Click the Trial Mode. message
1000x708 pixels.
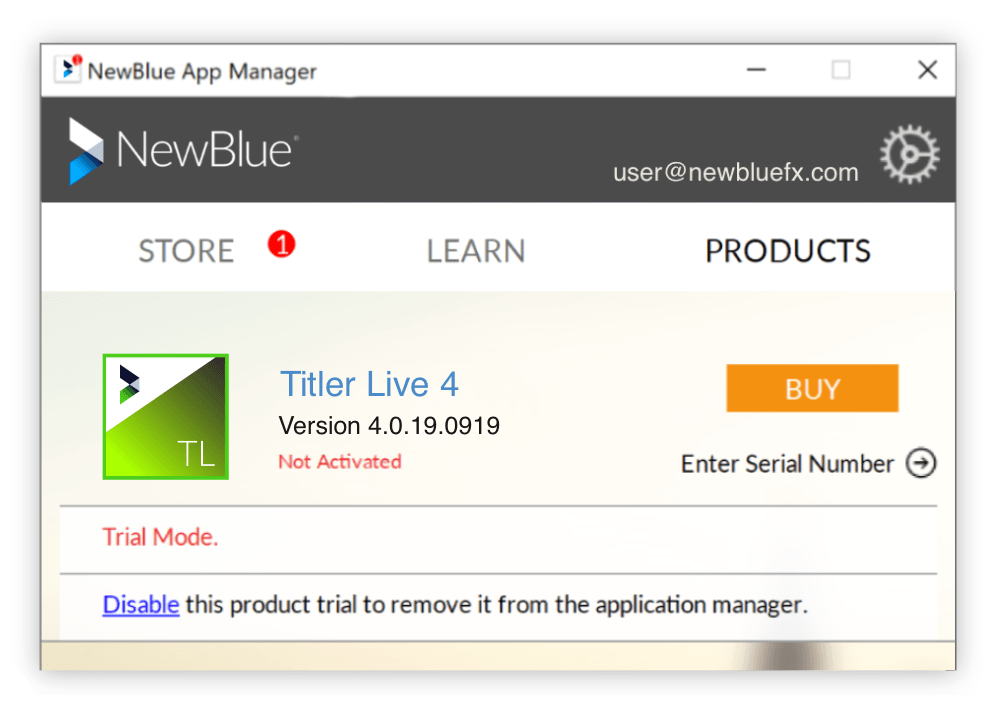click(x=161, y=537)
